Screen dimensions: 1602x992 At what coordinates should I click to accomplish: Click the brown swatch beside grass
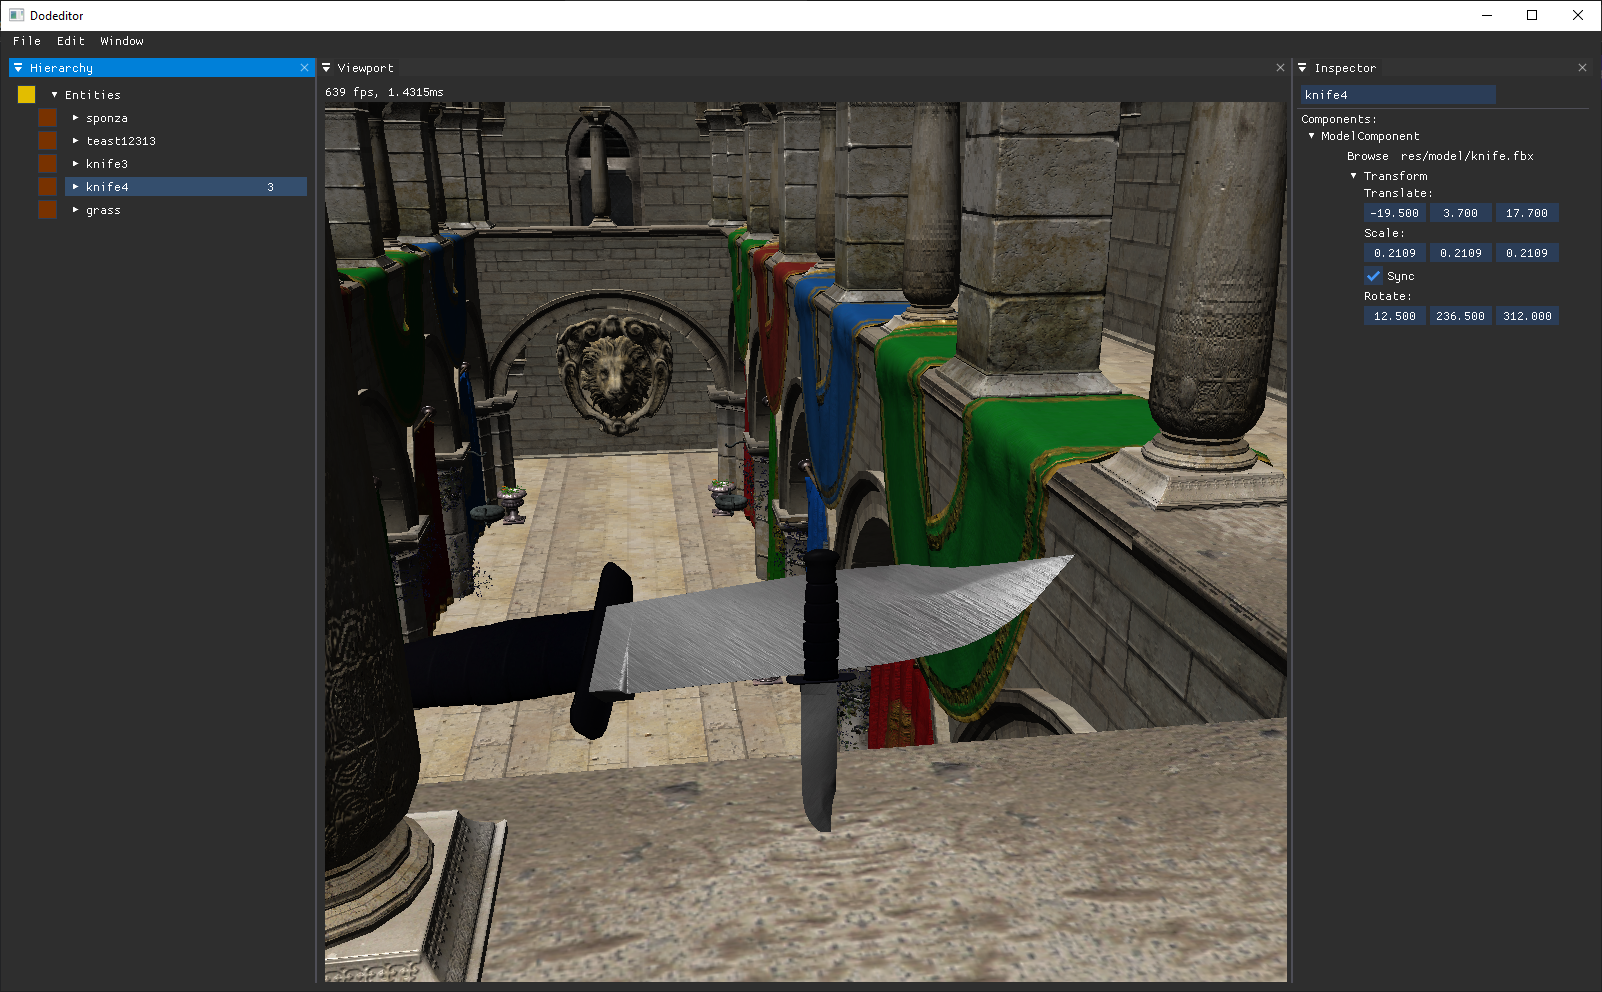tap(47, 209)
